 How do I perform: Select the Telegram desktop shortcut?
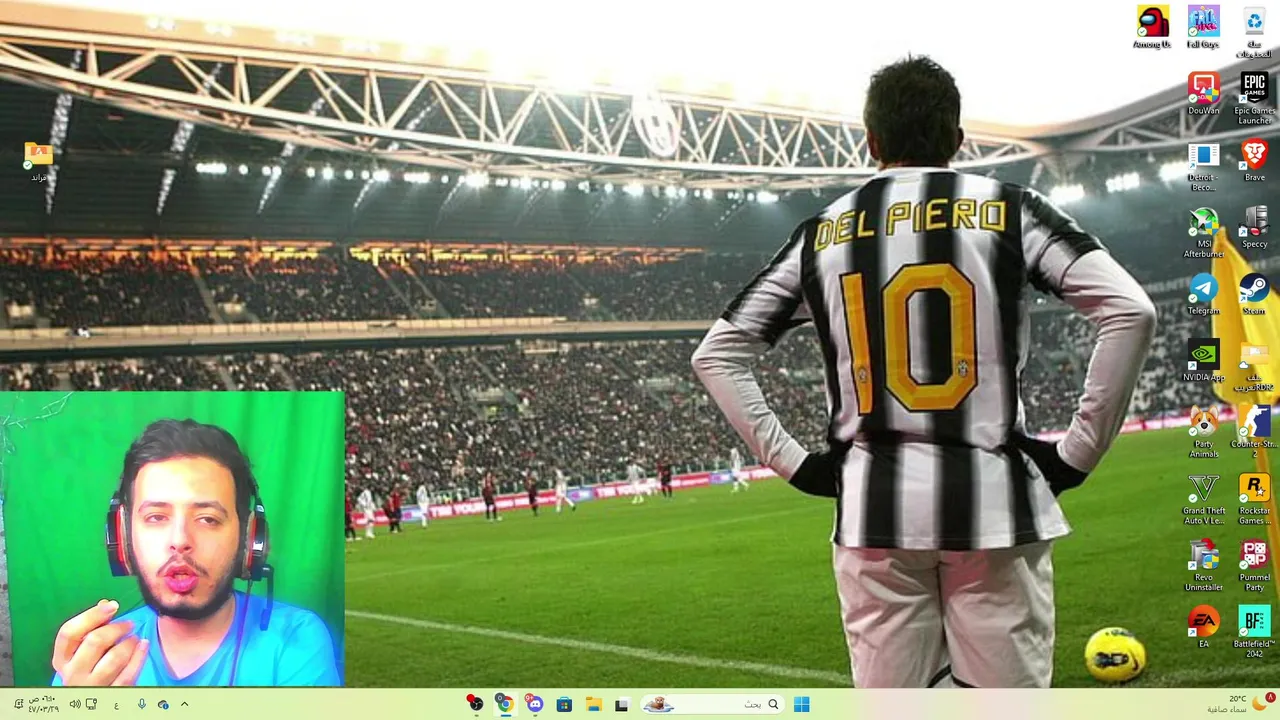click(1203, 295)
